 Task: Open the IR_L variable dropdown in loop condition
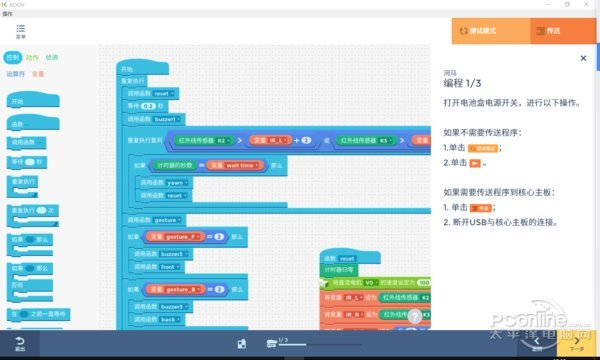(279, 140)
